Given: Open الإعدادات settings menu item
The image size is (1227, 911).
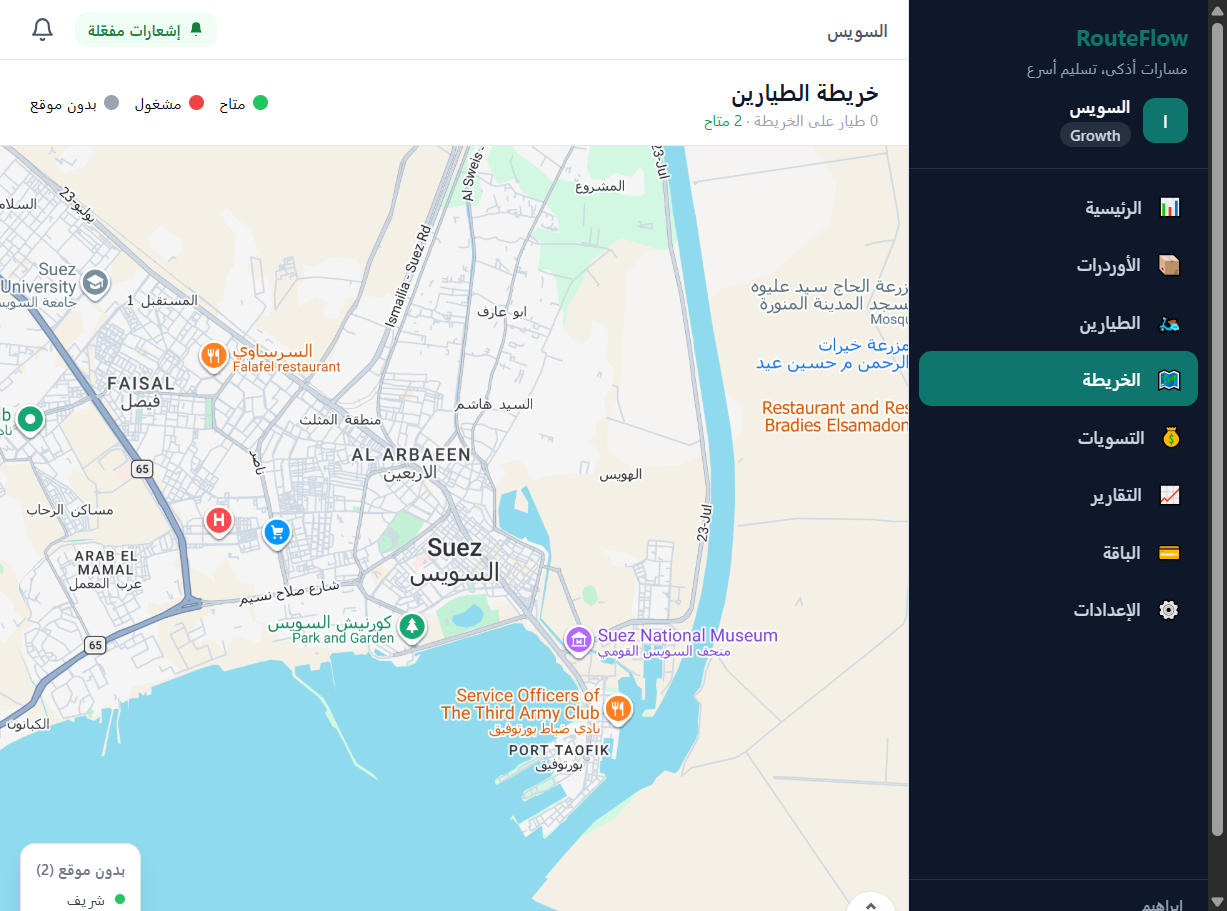Looking at the screenshot, I should 1058,610.
